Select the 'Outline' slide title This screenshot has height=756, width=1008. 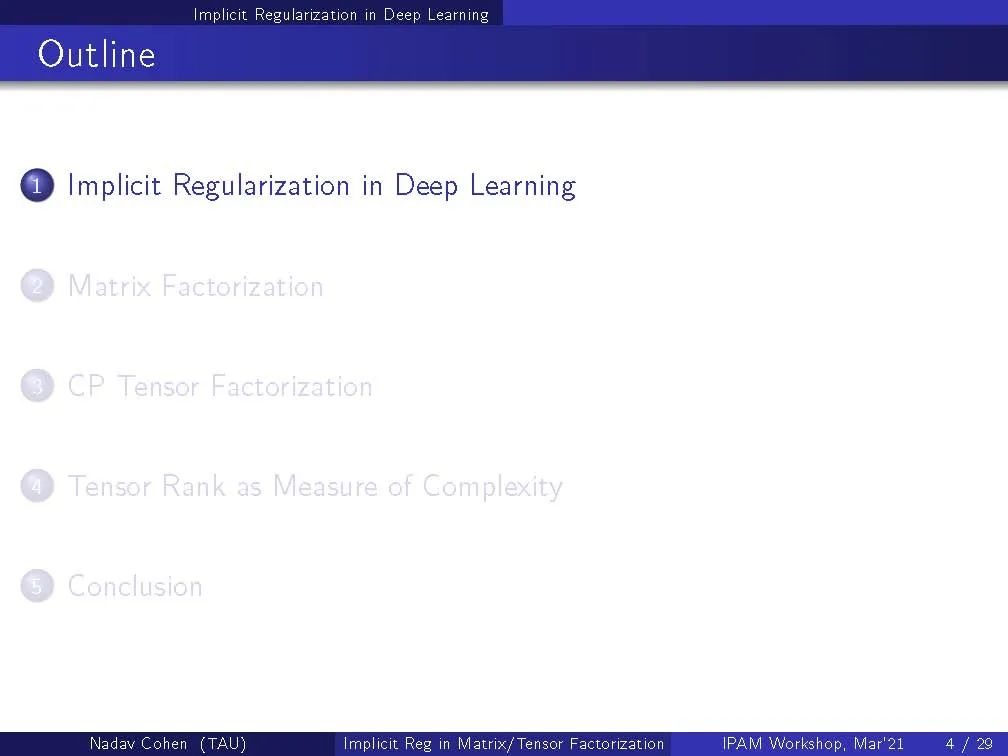pos(96,54)
